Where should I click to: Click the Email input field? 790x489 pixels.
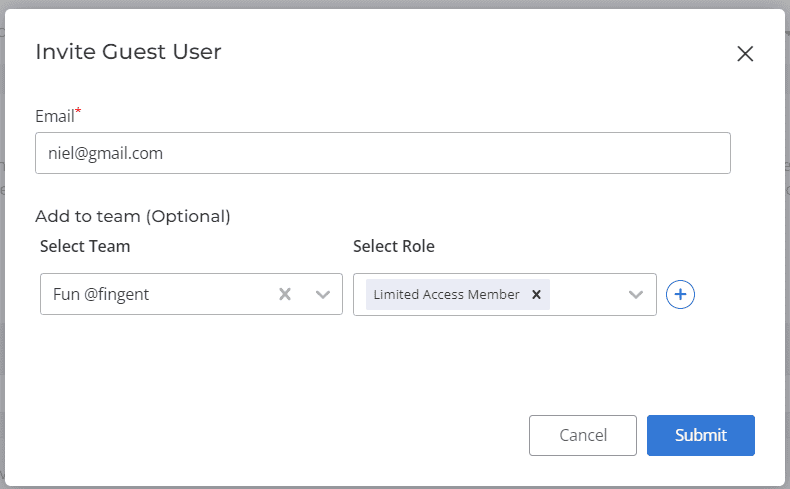pos(382,153)
